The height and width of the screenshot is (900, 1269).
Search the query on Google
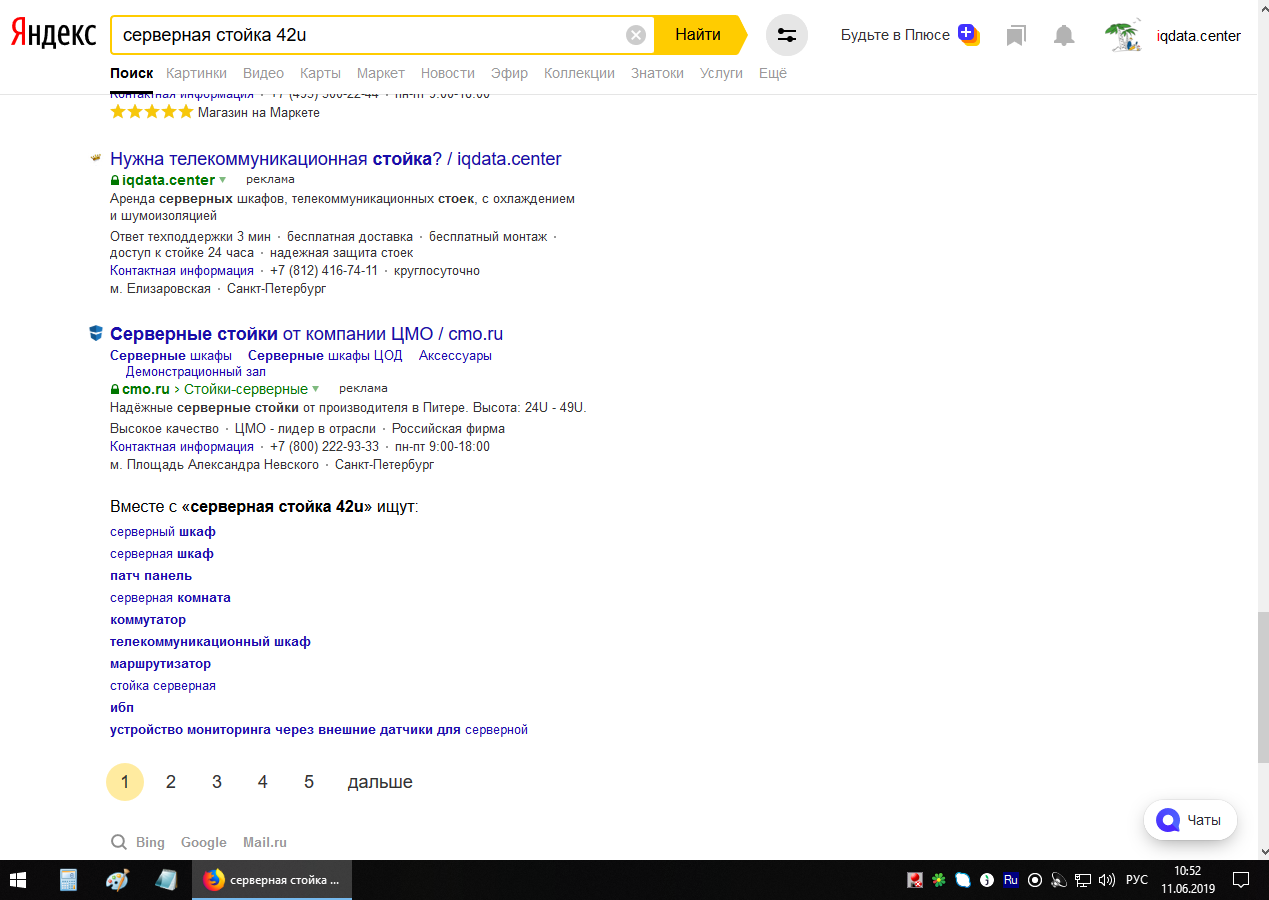pos(204,843)
